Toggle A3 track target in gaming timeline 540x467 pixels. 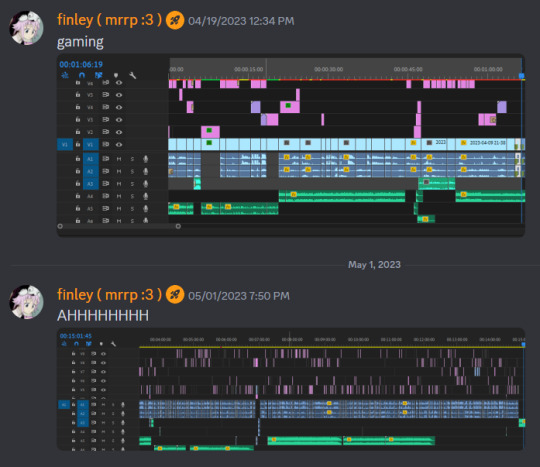90,184
